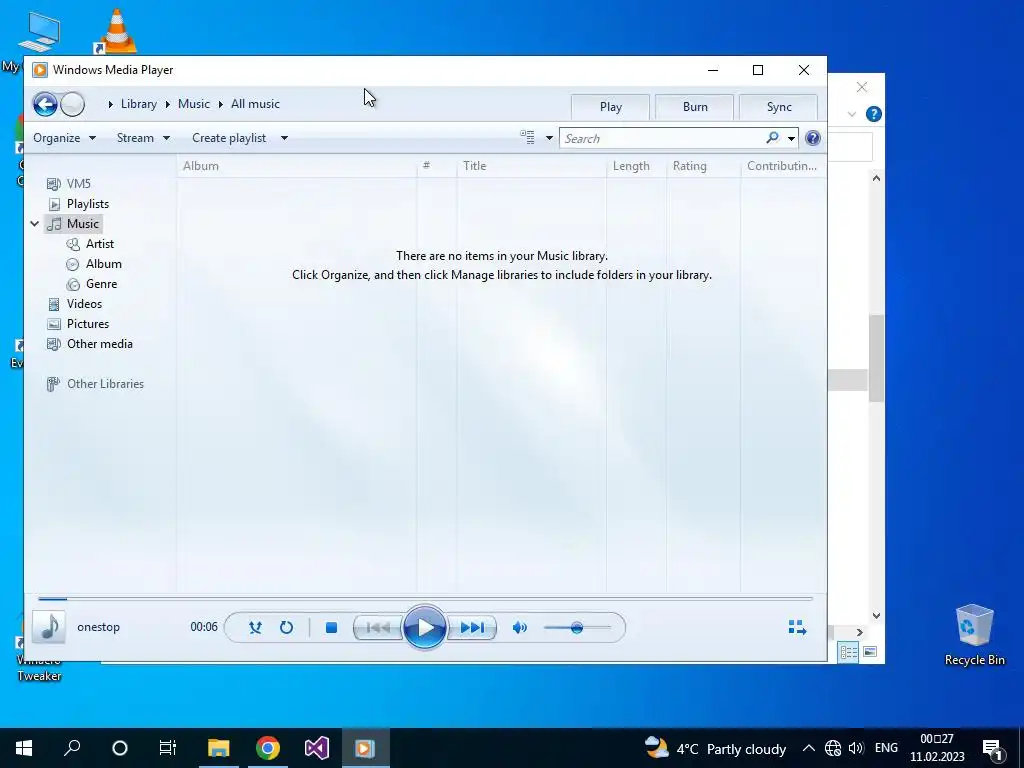The image size is (1024, 768).
Task: Open the Sync tab
Action: coord(779,107)
